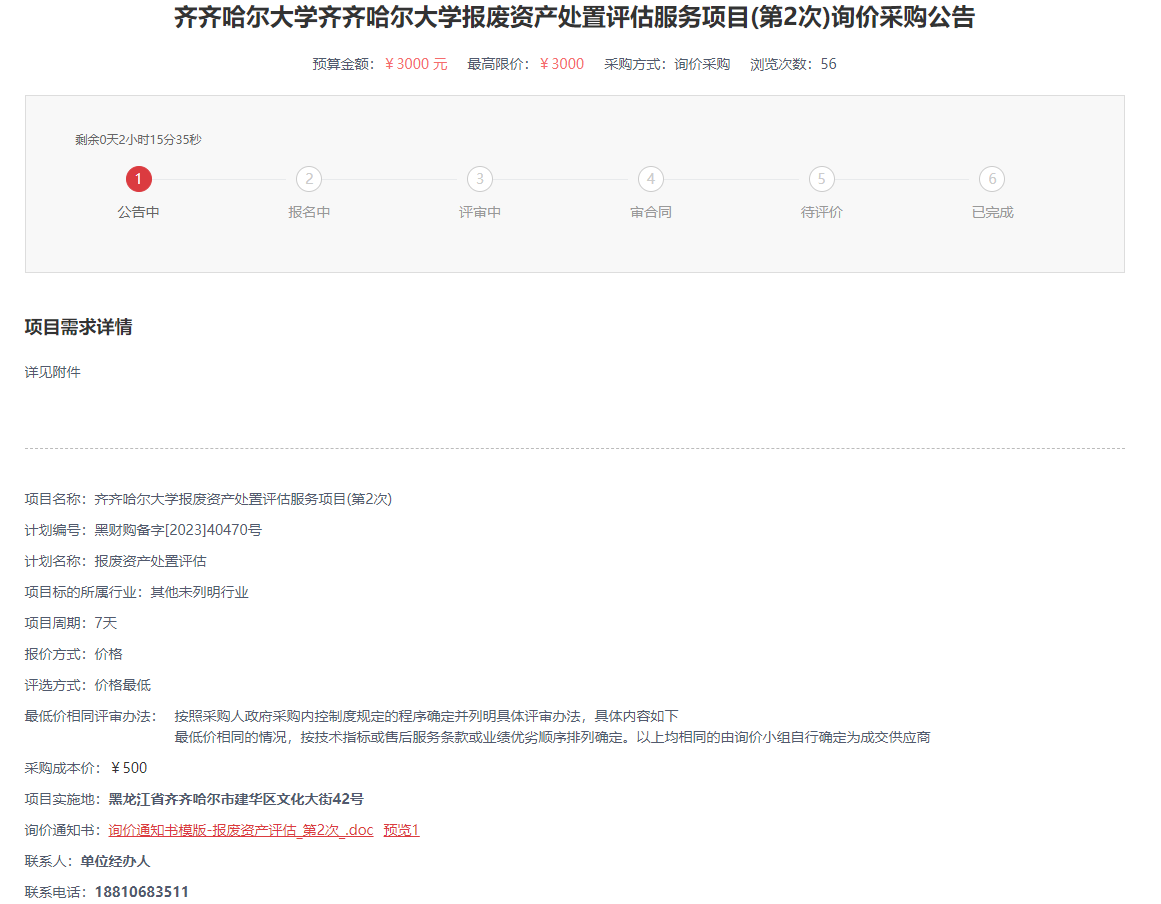
Task: Click the 待评价 stage label
Action: pyautogui.click(x=821, y=212)
